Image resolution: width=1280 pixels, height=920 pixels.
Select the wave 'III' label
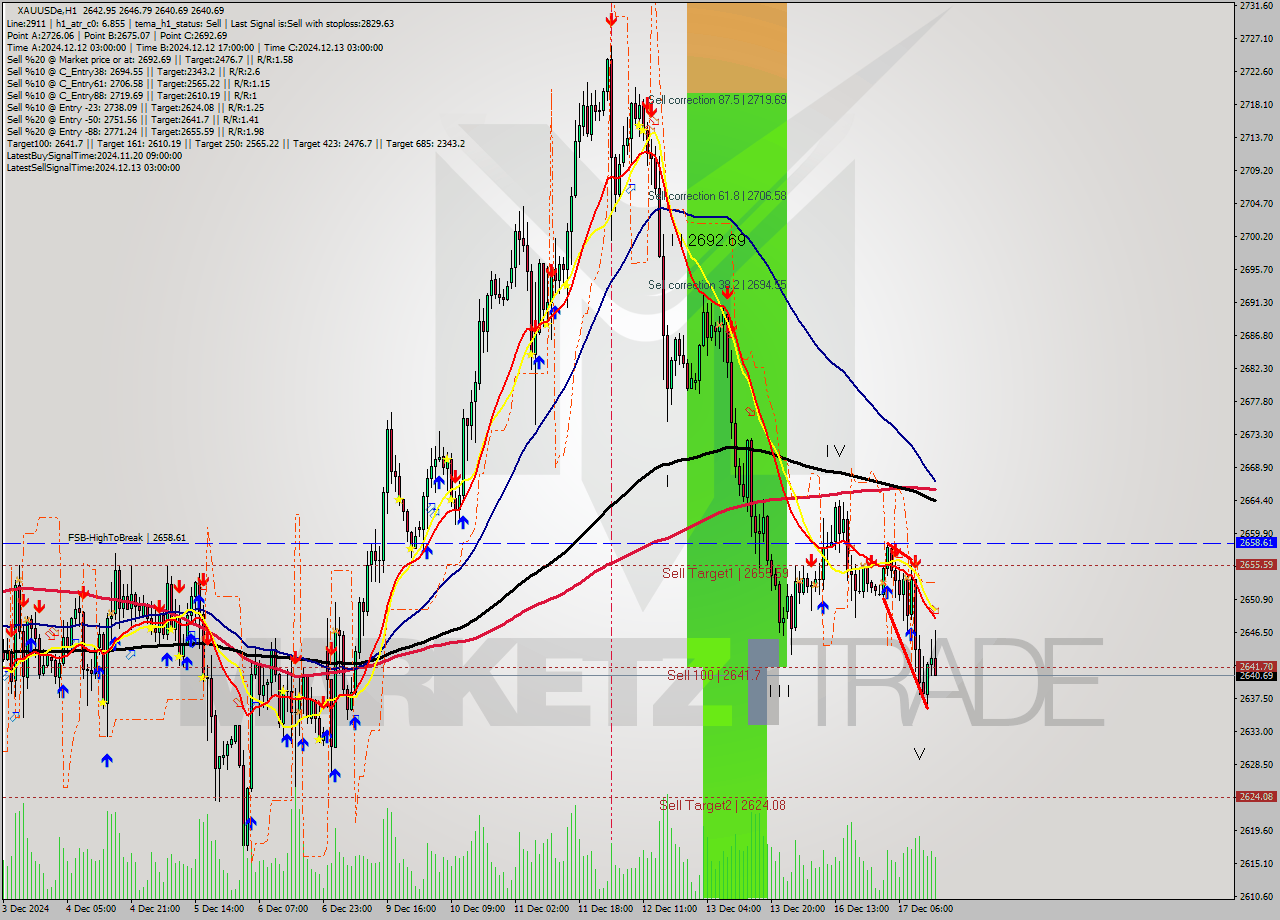(x=780, y=691)
